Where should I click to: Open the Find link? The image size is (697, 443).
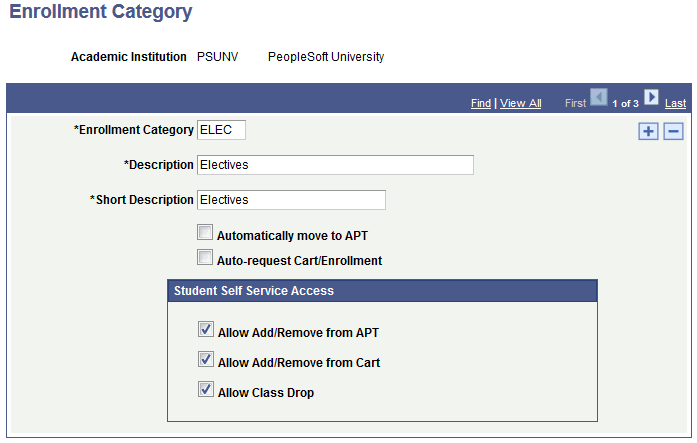(480, 103)
